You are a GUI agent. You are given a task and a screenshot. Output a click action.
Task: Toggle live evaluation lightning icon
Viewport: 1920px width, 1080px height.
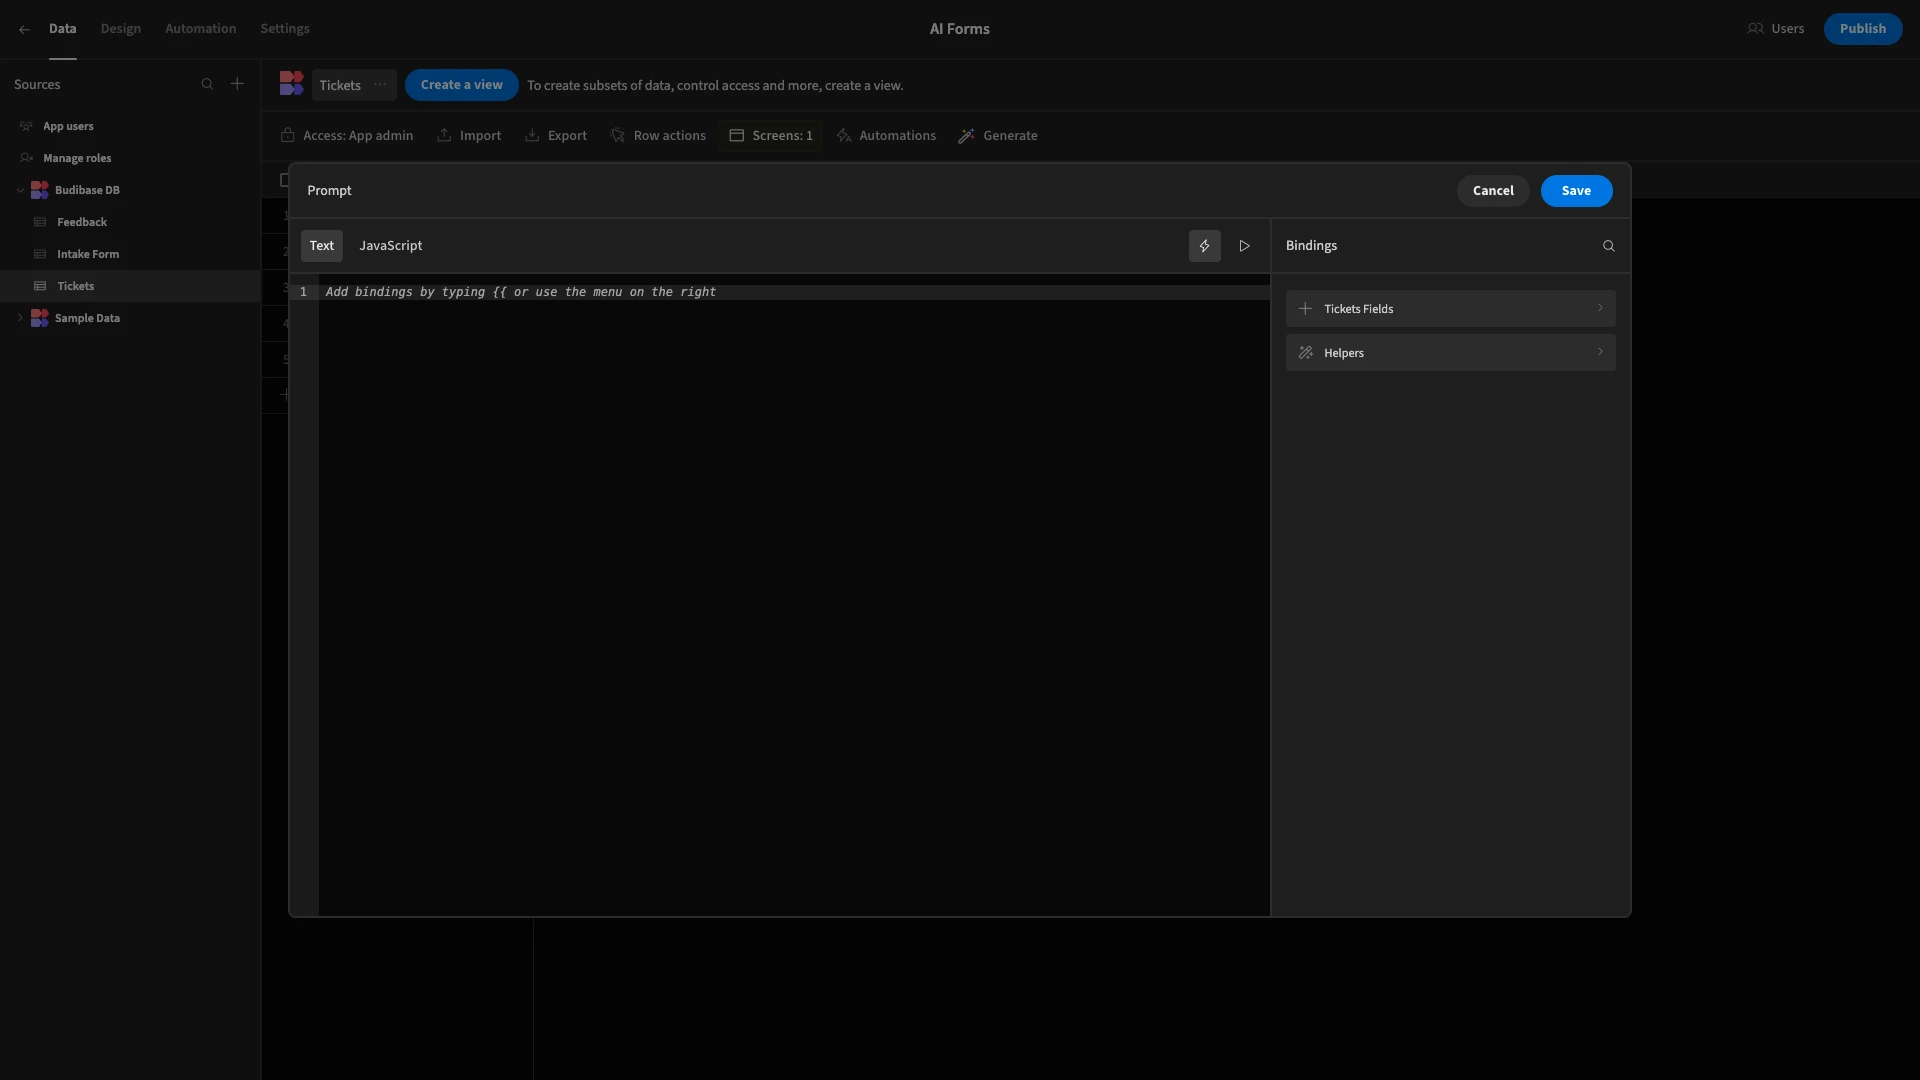(x=1205, y=246)
